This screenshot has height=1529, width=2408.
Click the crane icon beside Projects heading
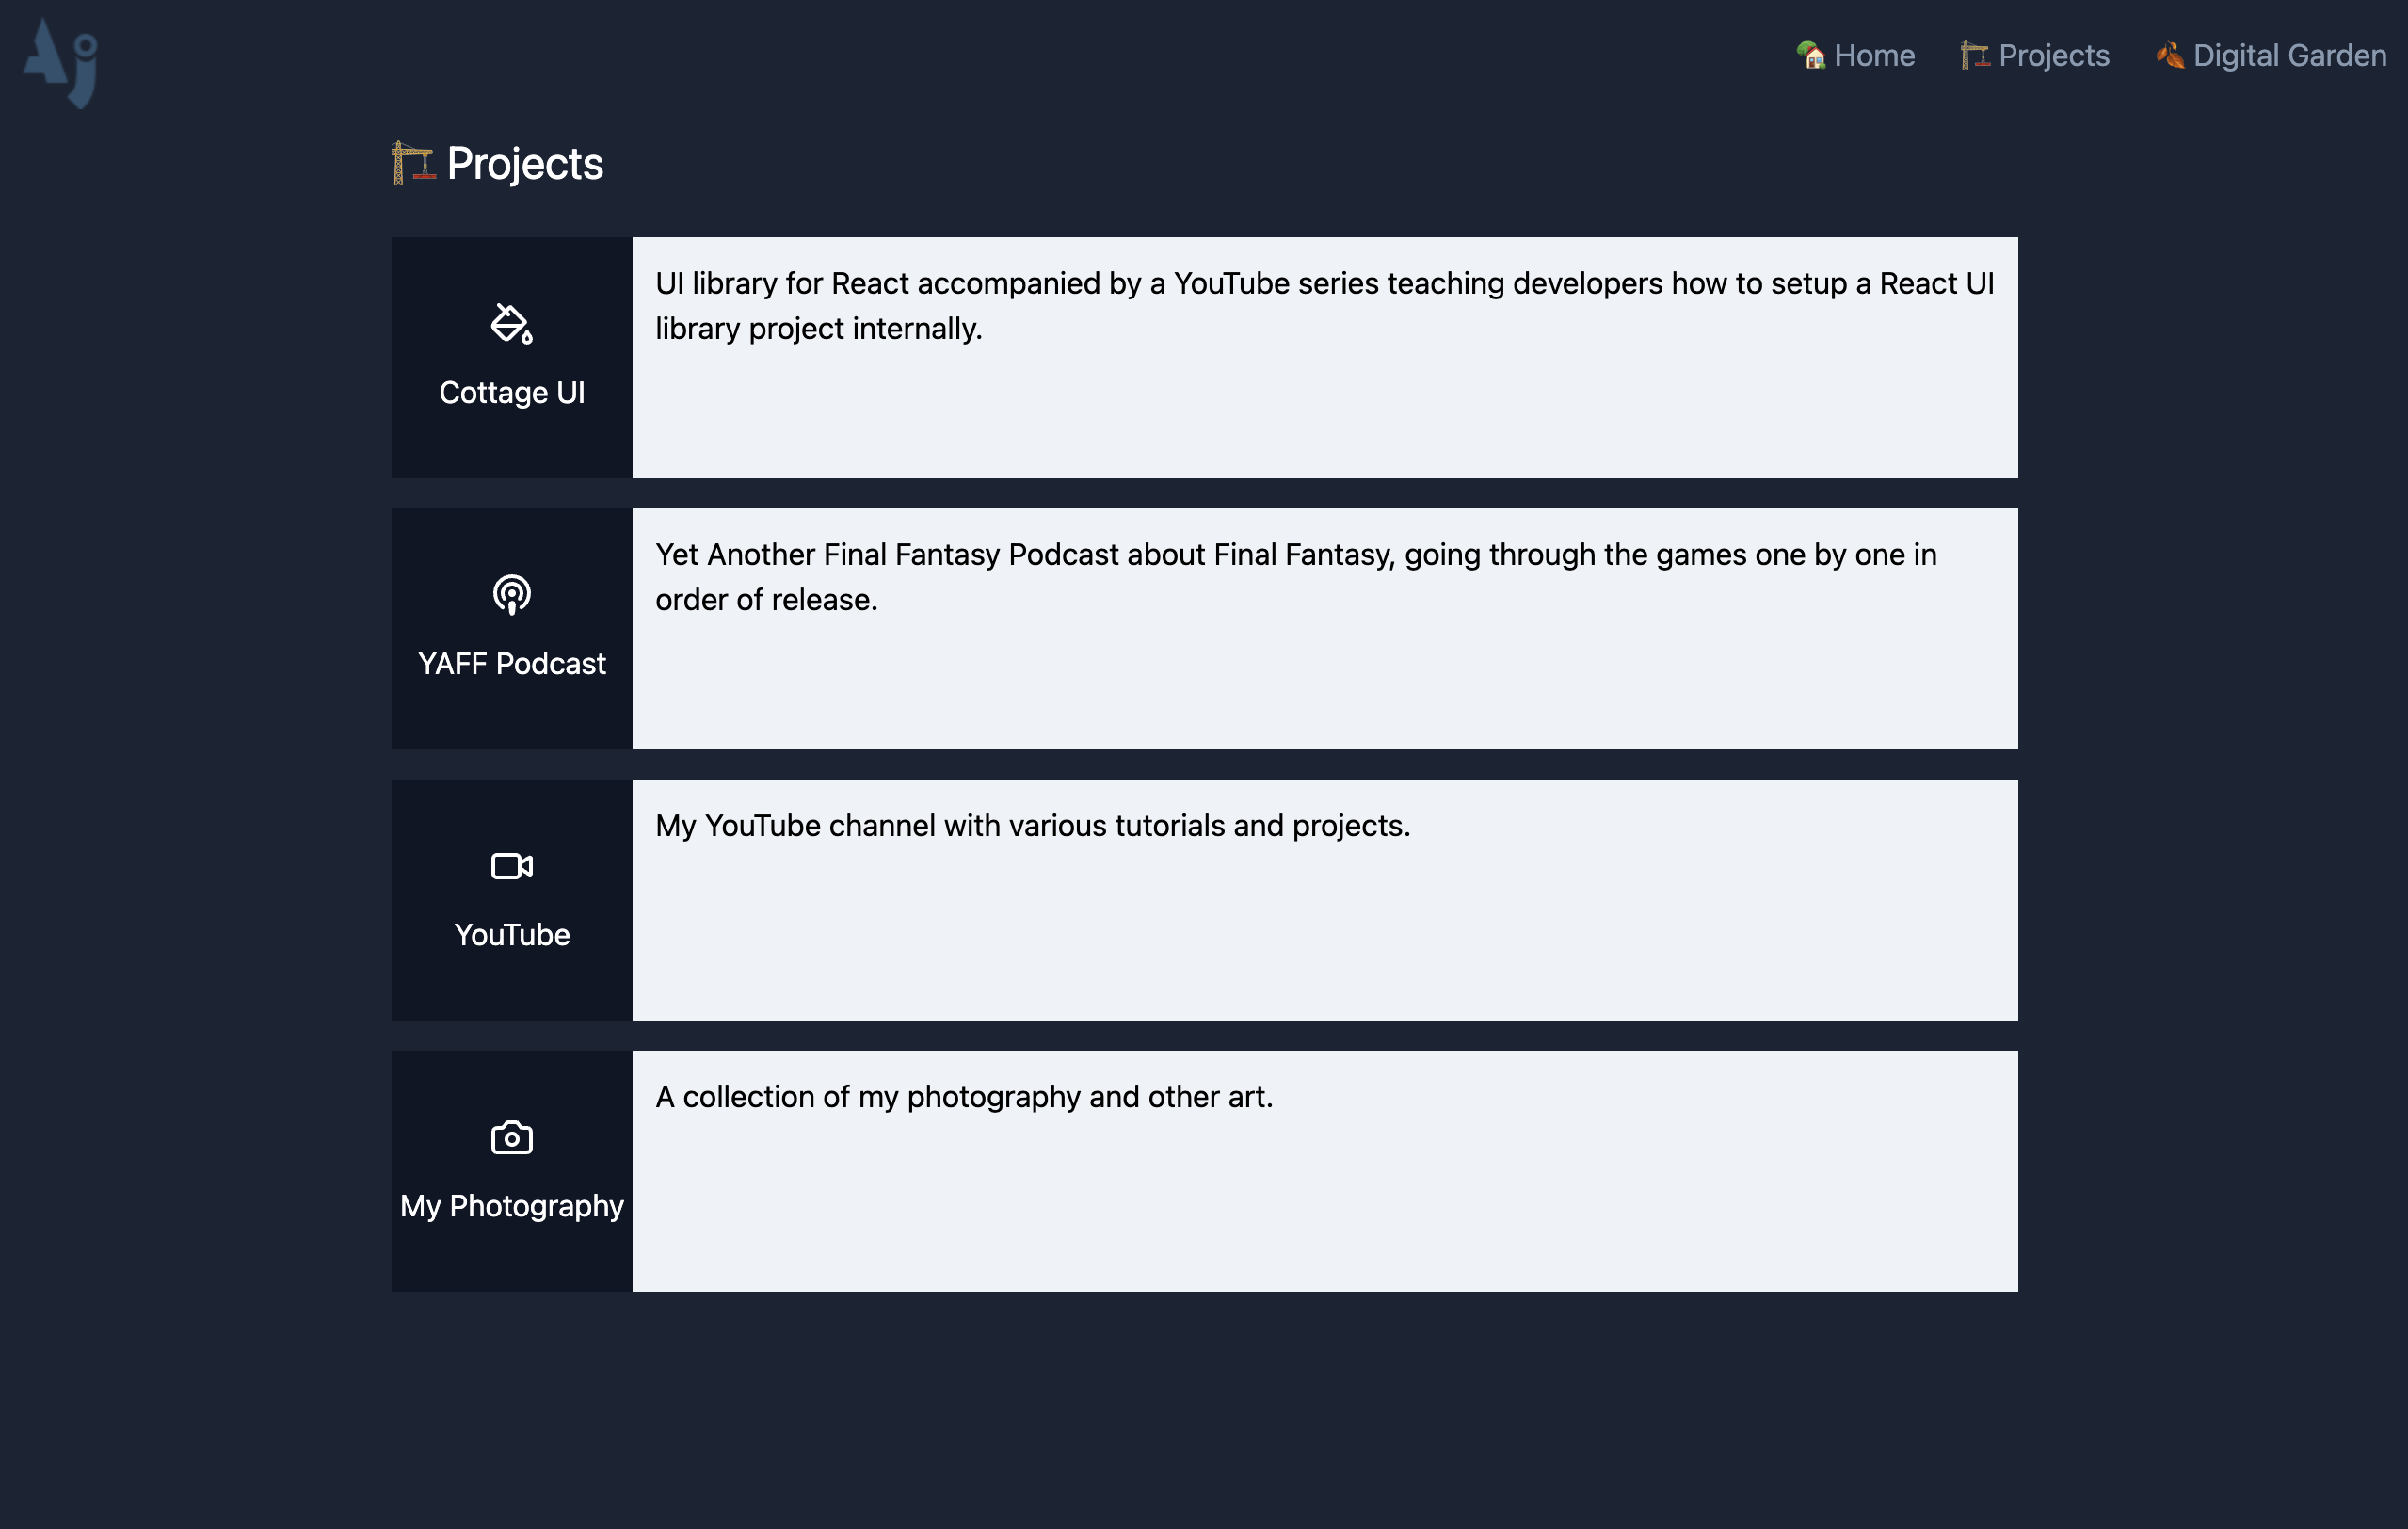click(413, 162)
